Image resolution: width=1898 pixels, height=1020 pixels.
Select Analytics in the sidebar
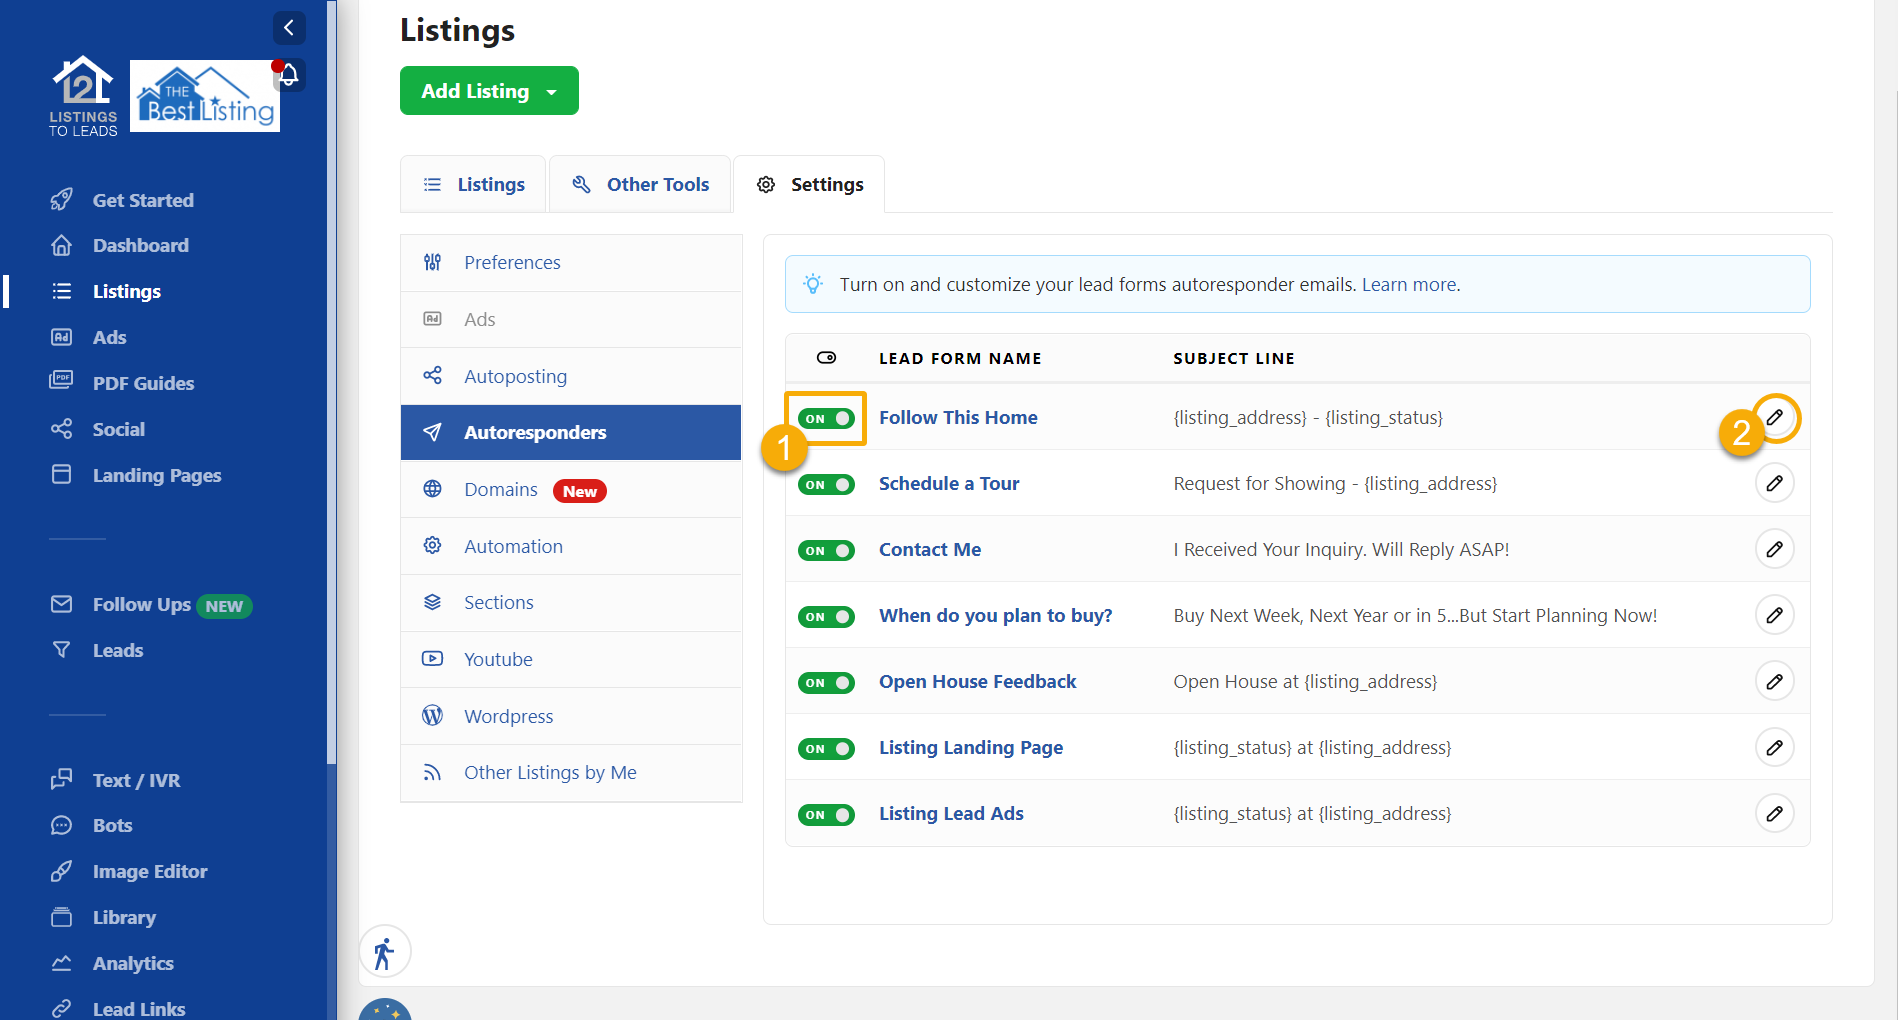point(133,963)
